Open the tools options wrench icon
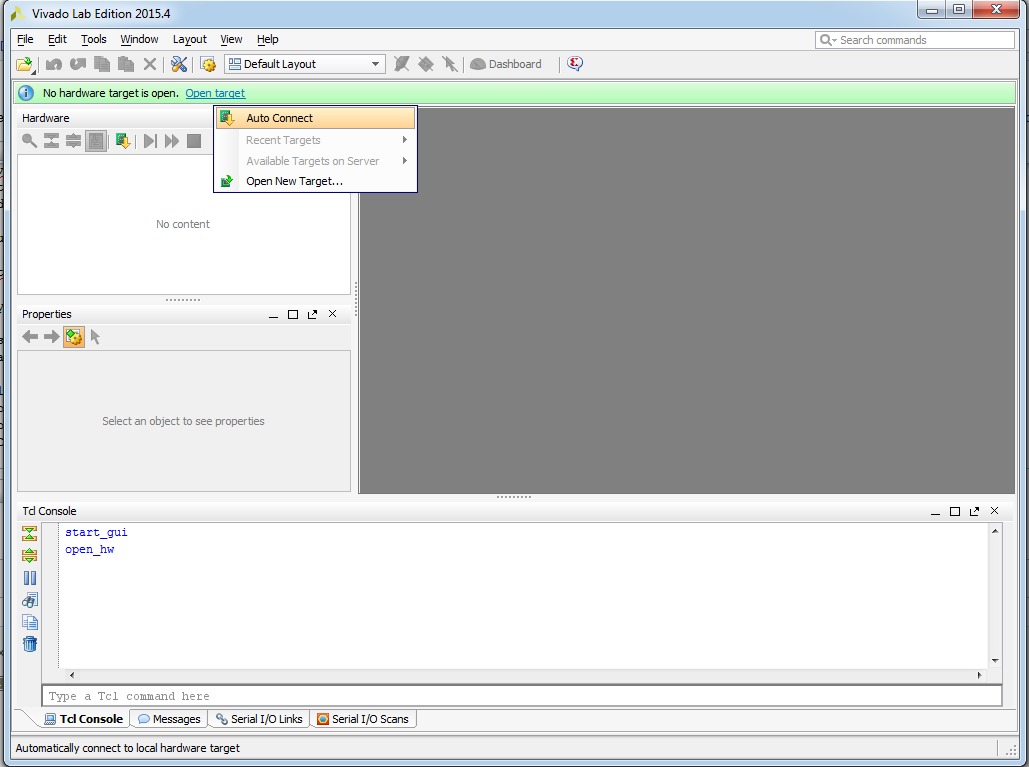The image size is (1029, 767). pos(178,64)
